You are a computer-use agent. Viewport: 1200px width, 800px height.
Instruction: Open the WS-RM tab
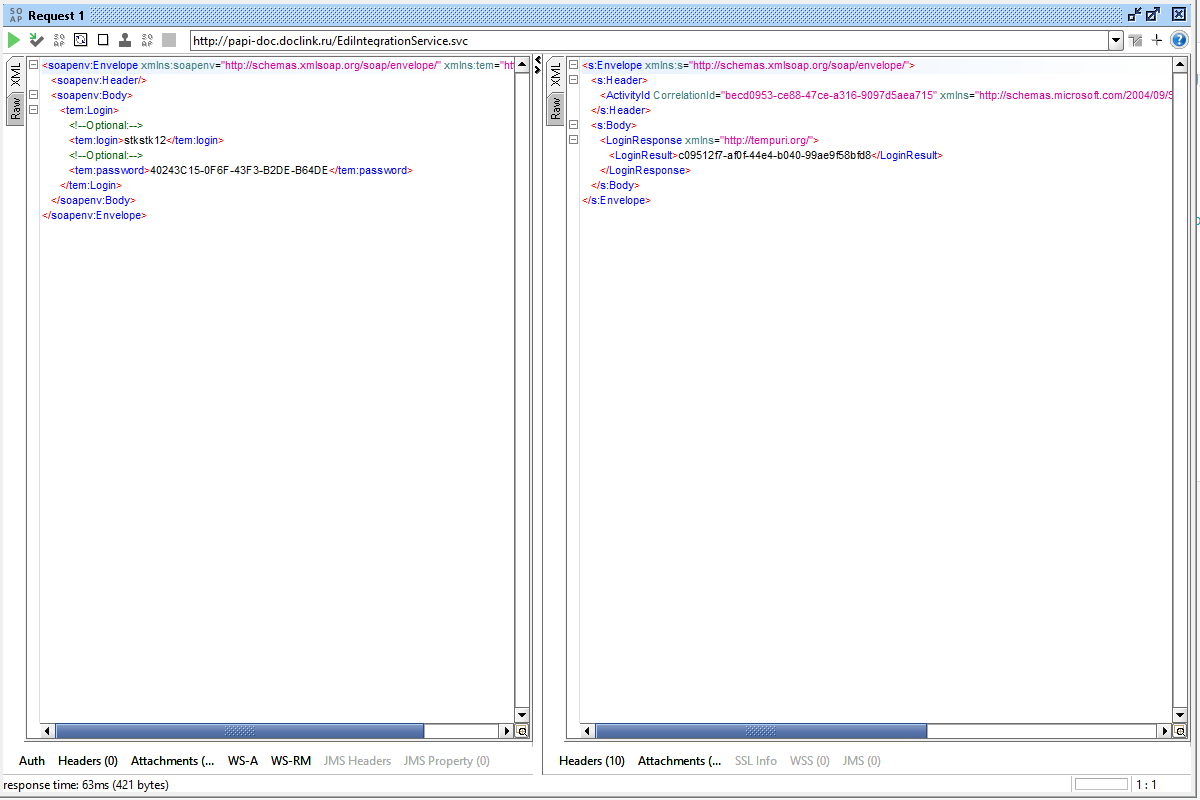[x=291, y=761]
